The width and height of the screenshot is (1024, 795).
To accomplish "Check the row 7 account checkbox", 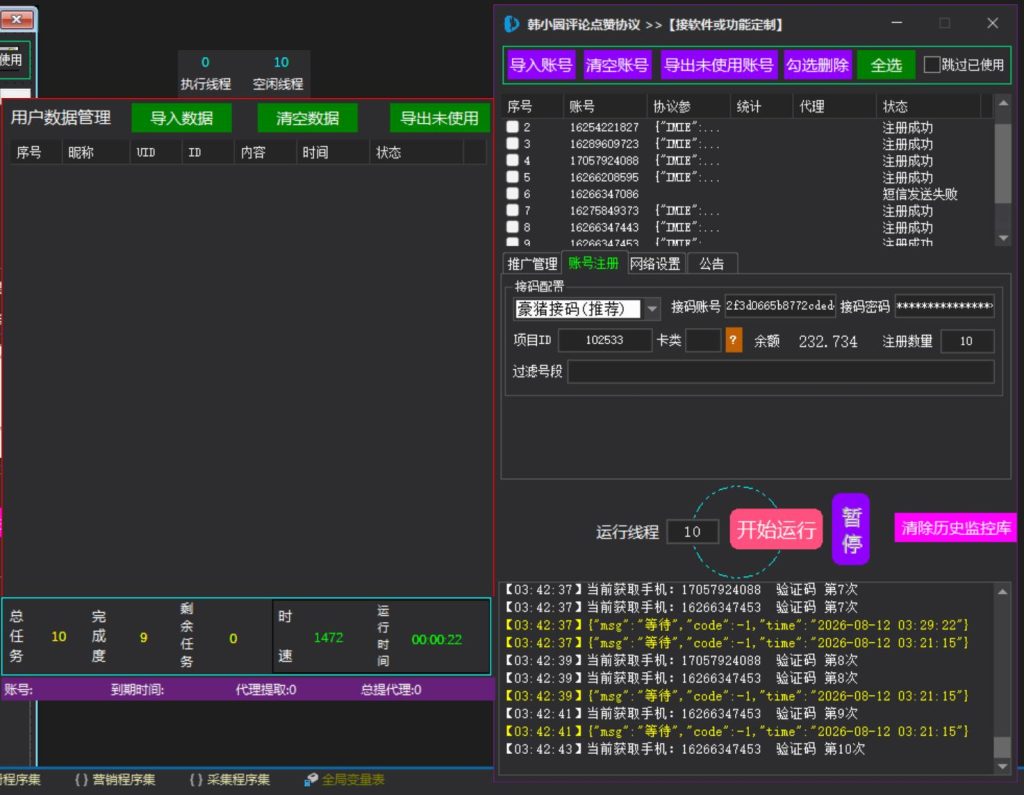I will pos(513,210).
